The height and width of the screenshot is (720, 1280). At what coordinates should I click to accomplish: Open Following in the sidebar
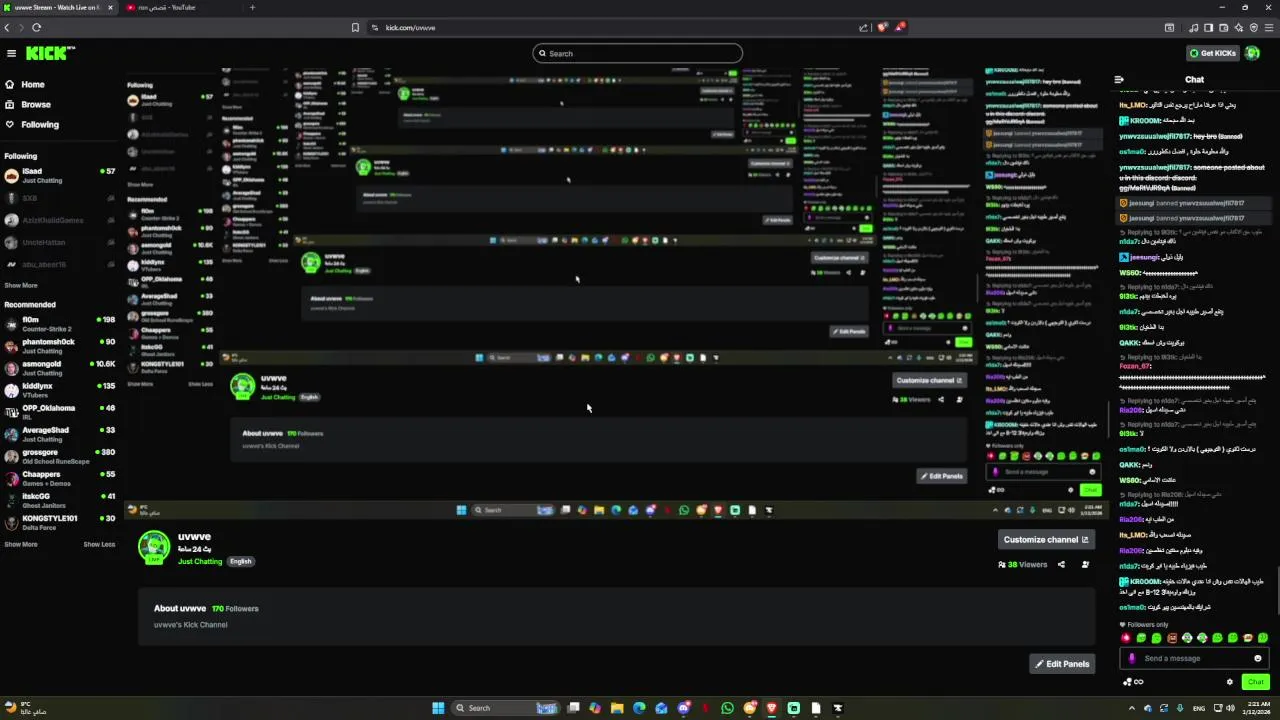coord(32,124)
